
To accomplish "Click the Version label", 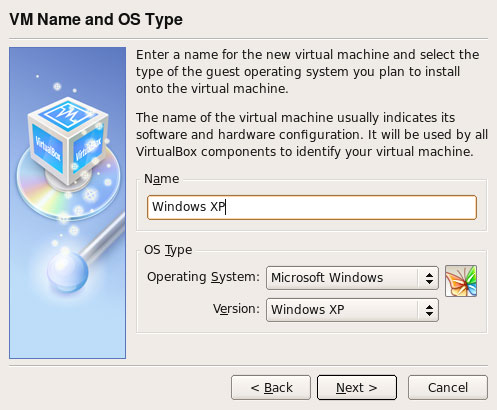I will (236, 309).
